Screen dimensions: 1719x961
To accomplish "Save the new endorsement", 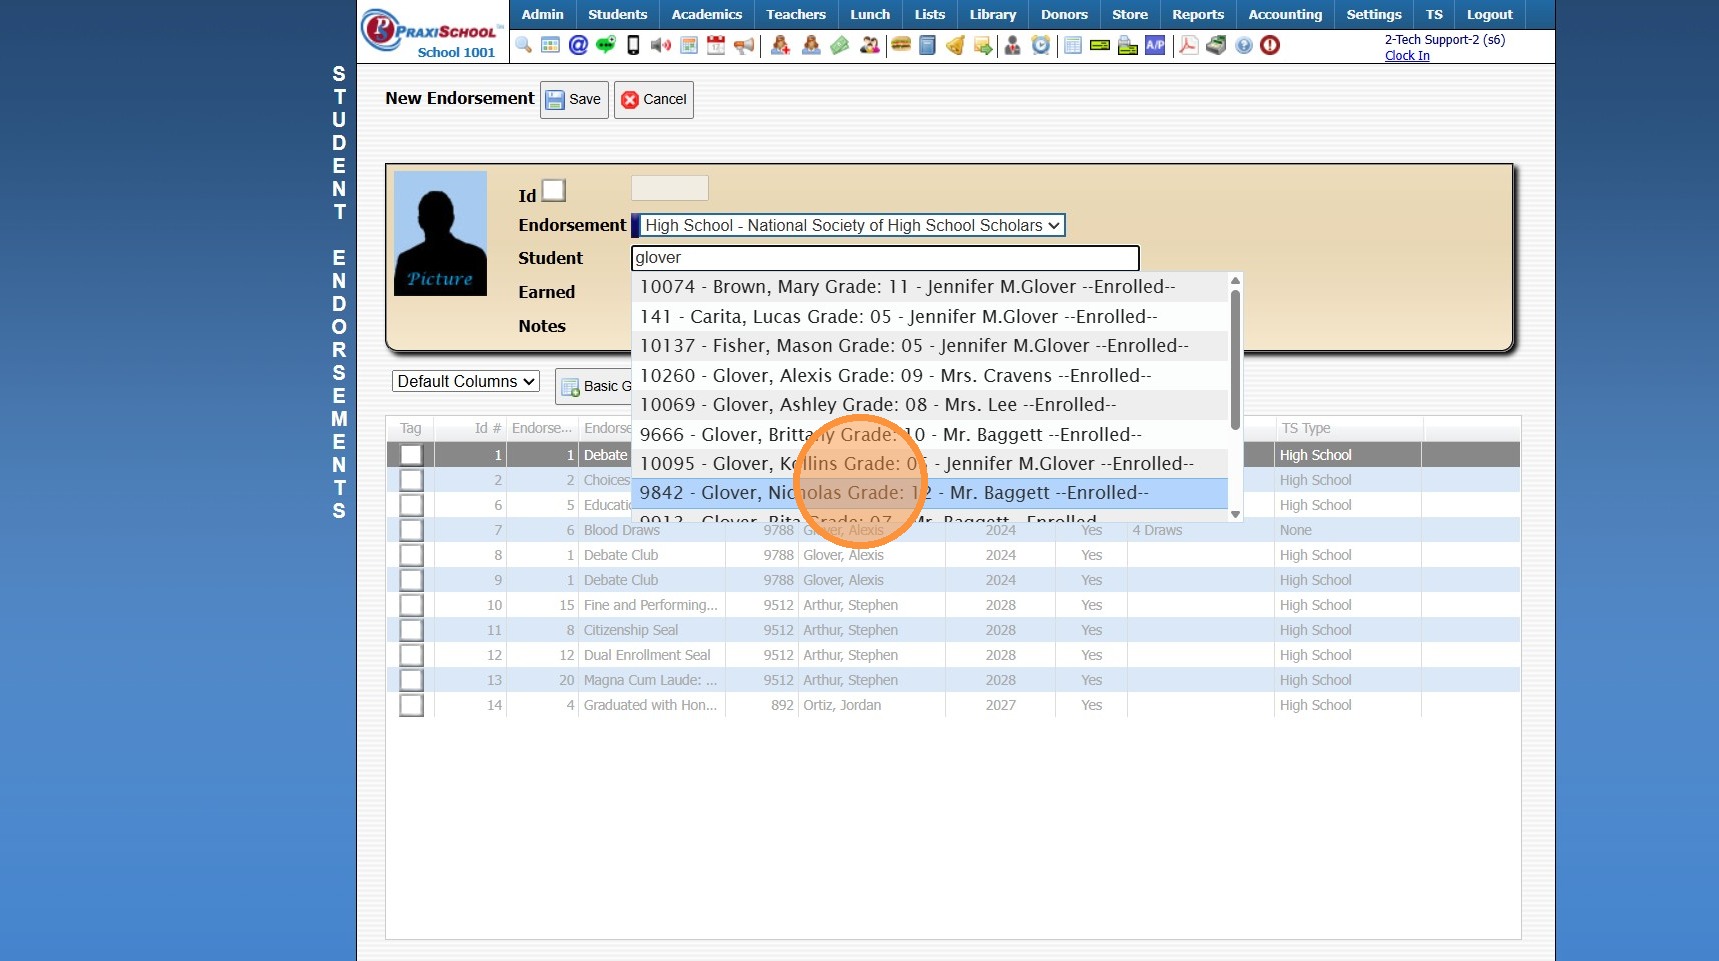I will click(574, 100).
